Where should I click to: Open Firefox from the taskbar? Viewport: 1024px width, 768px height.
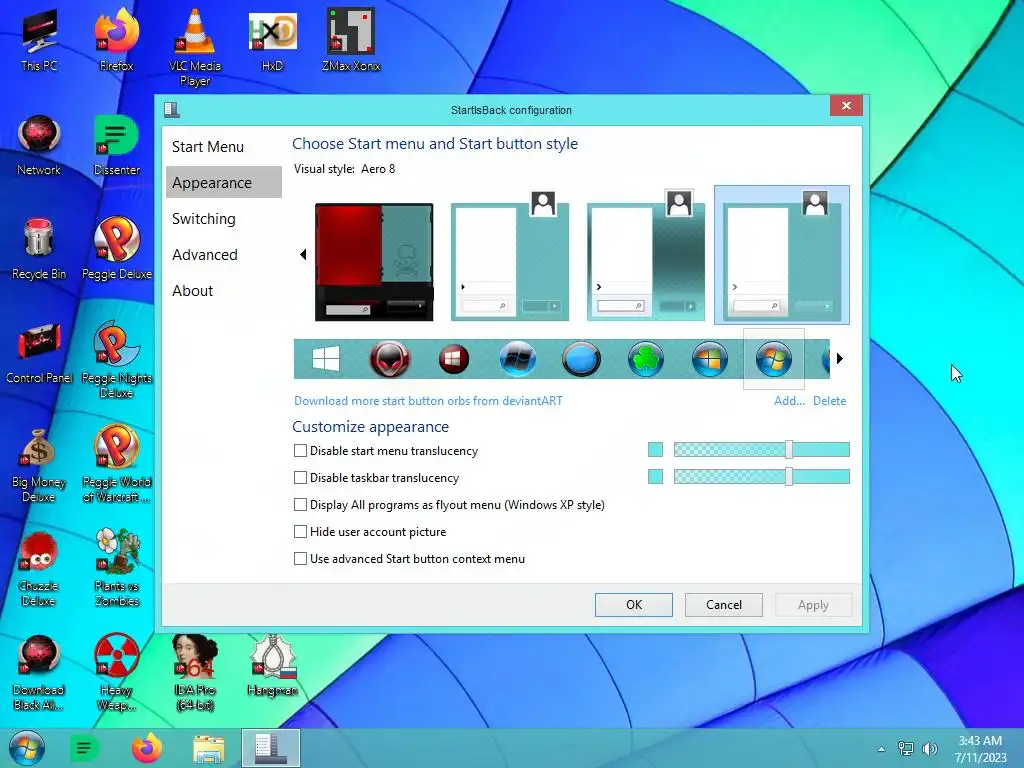tap(147, 748)
